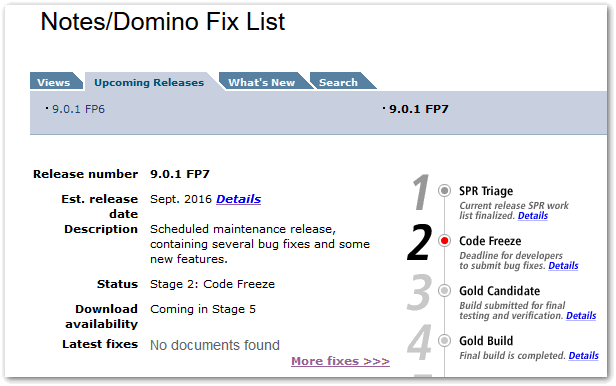Click the 'No documents found' text
This screenshot has width=616, height=386.
tap(215, 345)
